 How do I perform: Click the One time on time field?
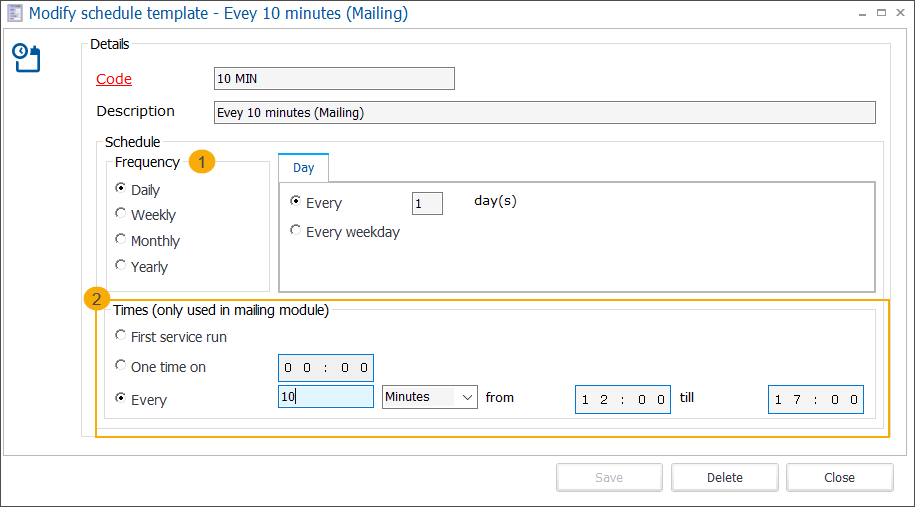pyautogui.click(x=326, y=368)
